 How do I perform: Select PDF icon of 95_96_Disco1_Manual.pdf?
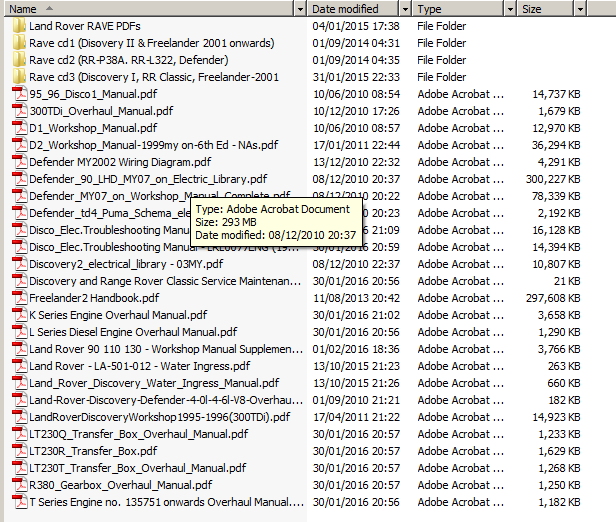(x=19, y=94)
